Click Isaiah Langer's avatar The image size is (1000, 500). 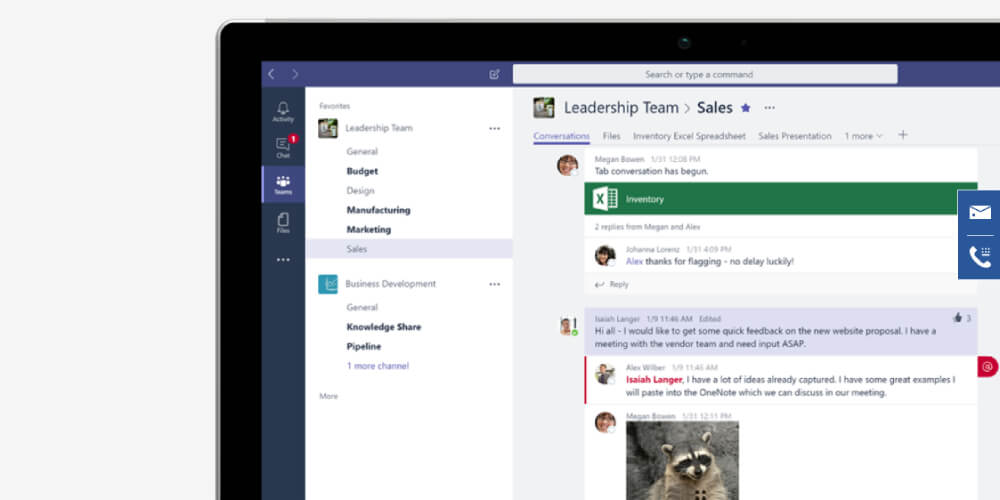pos(568,325)
